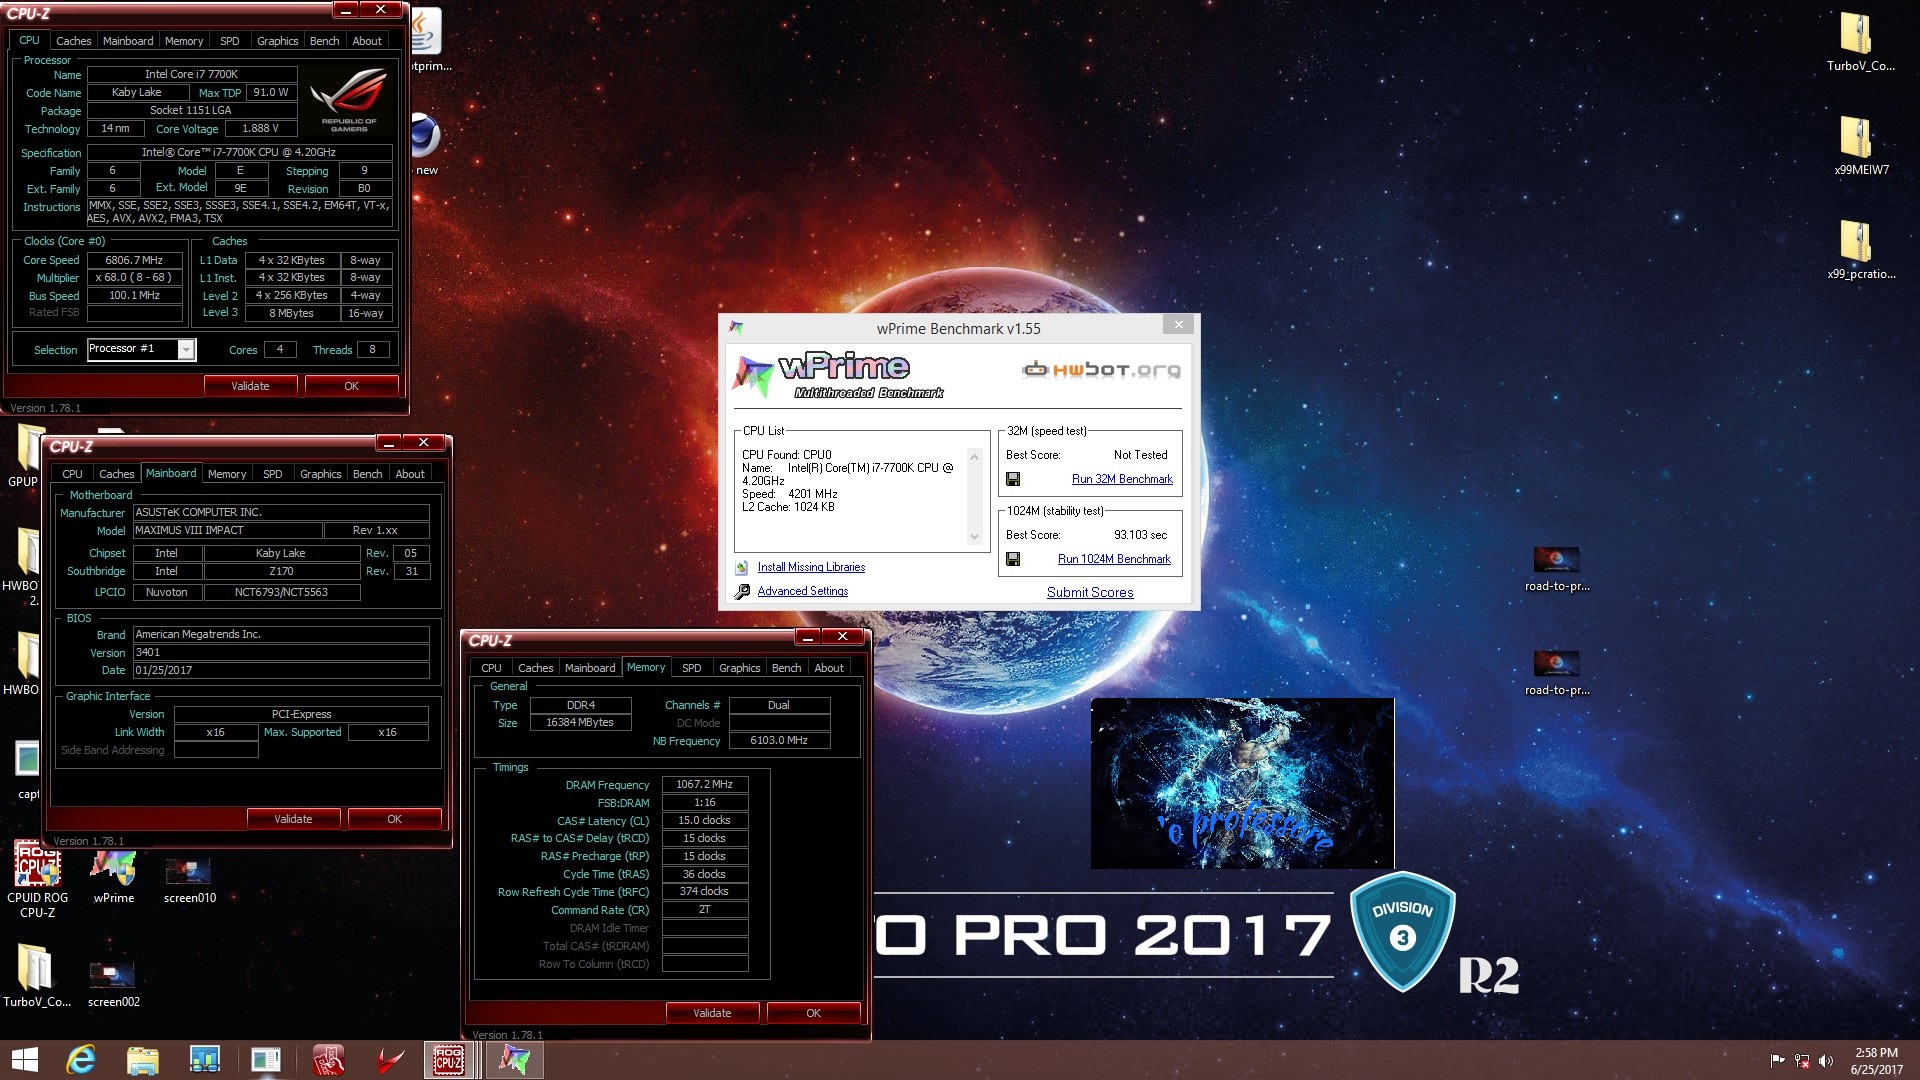Open x99_pcratio zip archive on desktop
Screen dimensions: 1920x1080
[x=1859, y=250]
